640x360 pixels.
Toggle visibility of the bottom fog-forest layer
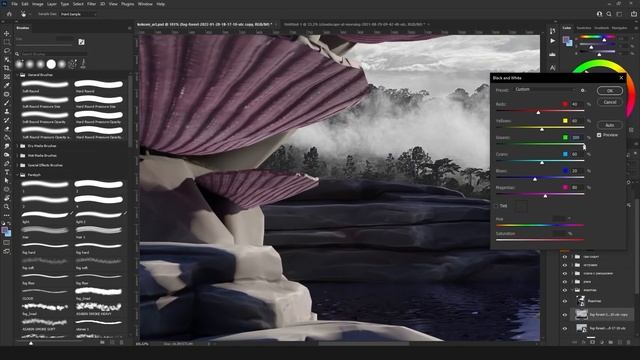[565, 328]
